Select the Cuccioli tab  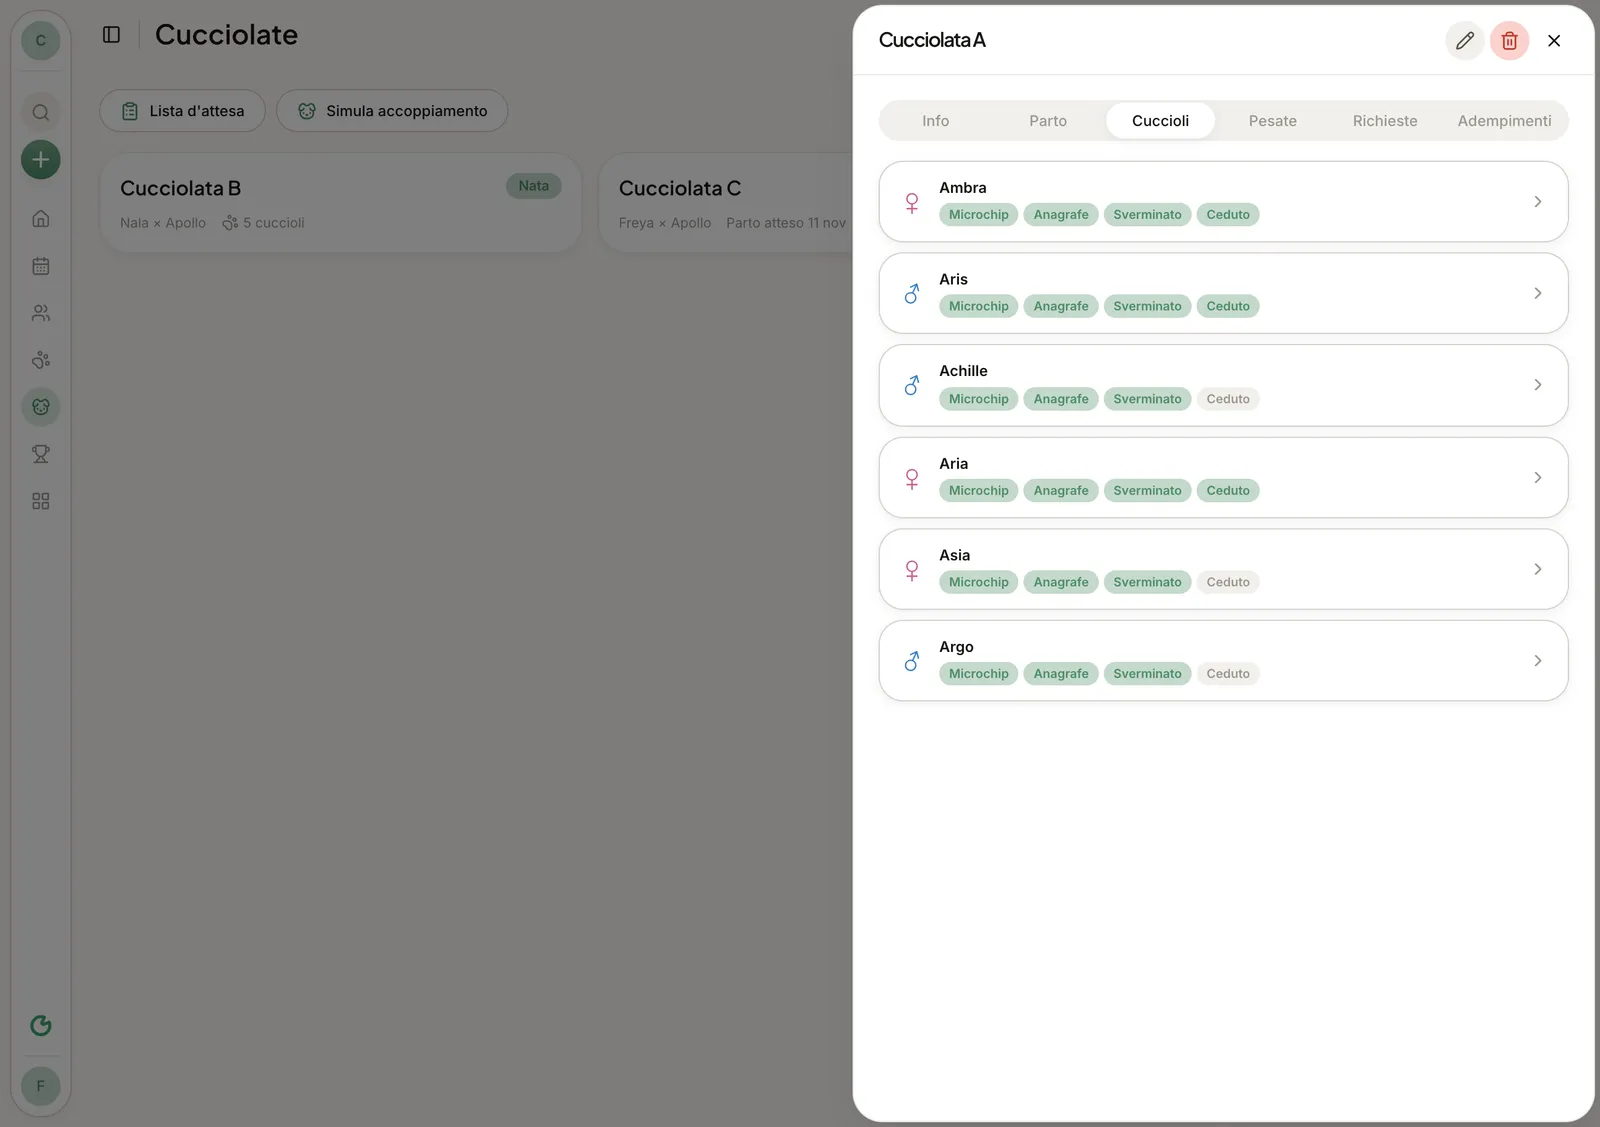(x=1160, y=121)
